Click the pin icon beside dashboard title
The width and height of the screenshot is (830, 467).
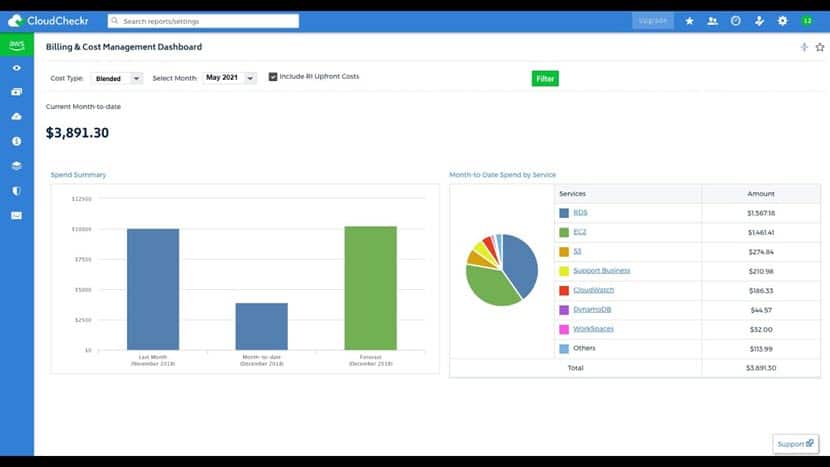804,47
